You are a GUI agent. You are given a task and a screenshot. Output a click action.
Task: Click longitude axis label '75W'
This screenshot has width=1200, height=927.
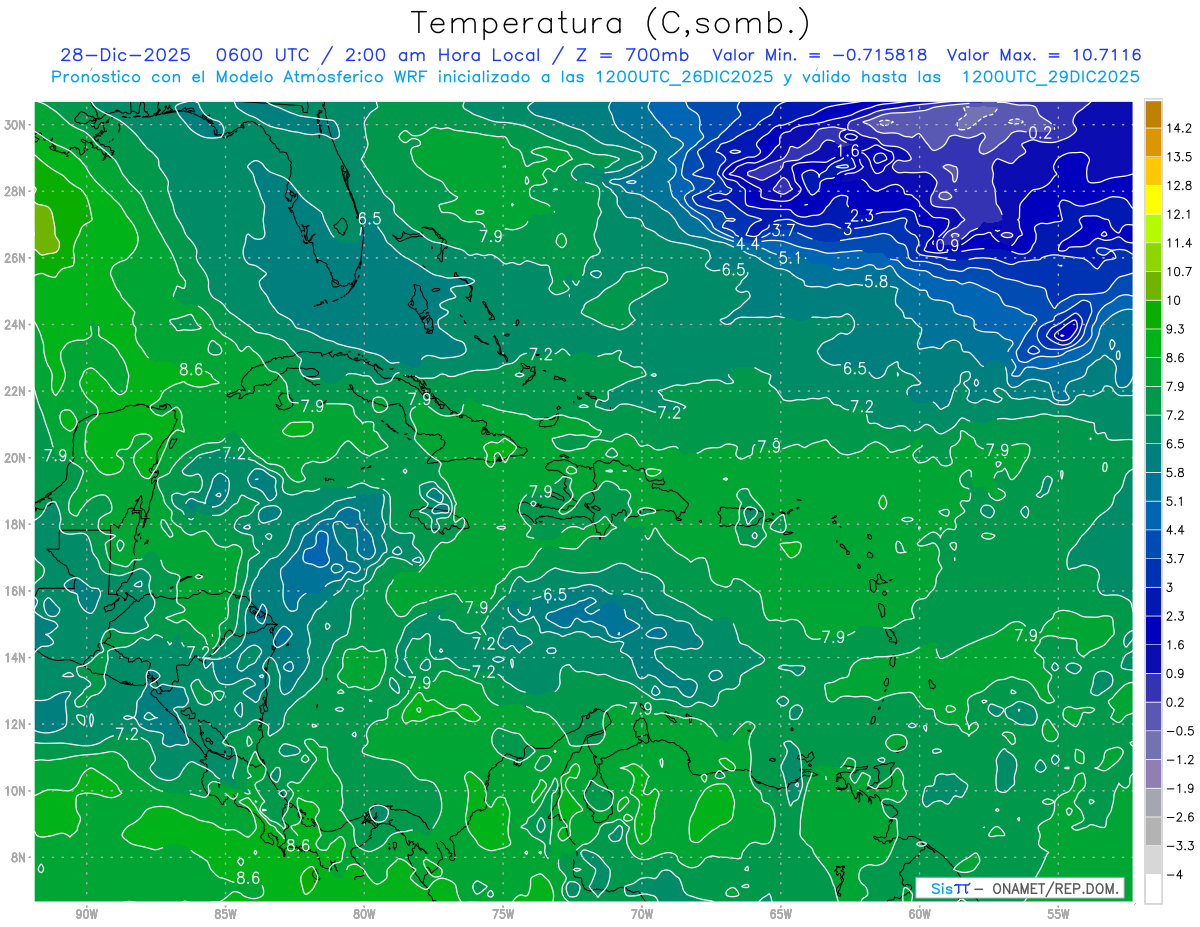pyautogui.click(x=503, y=914)
